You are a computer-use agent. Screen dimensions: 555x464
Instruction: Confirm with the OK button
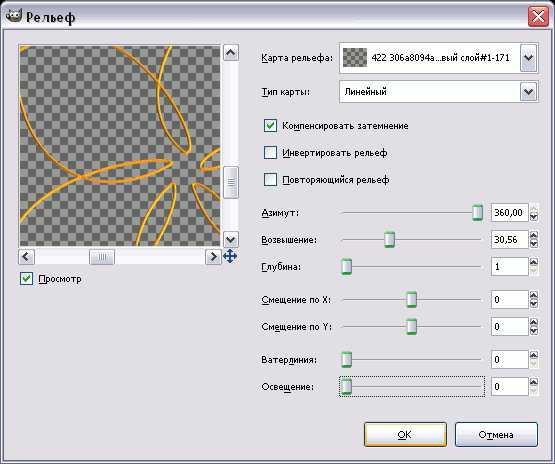pyautogui.click(x=405, y=434)
